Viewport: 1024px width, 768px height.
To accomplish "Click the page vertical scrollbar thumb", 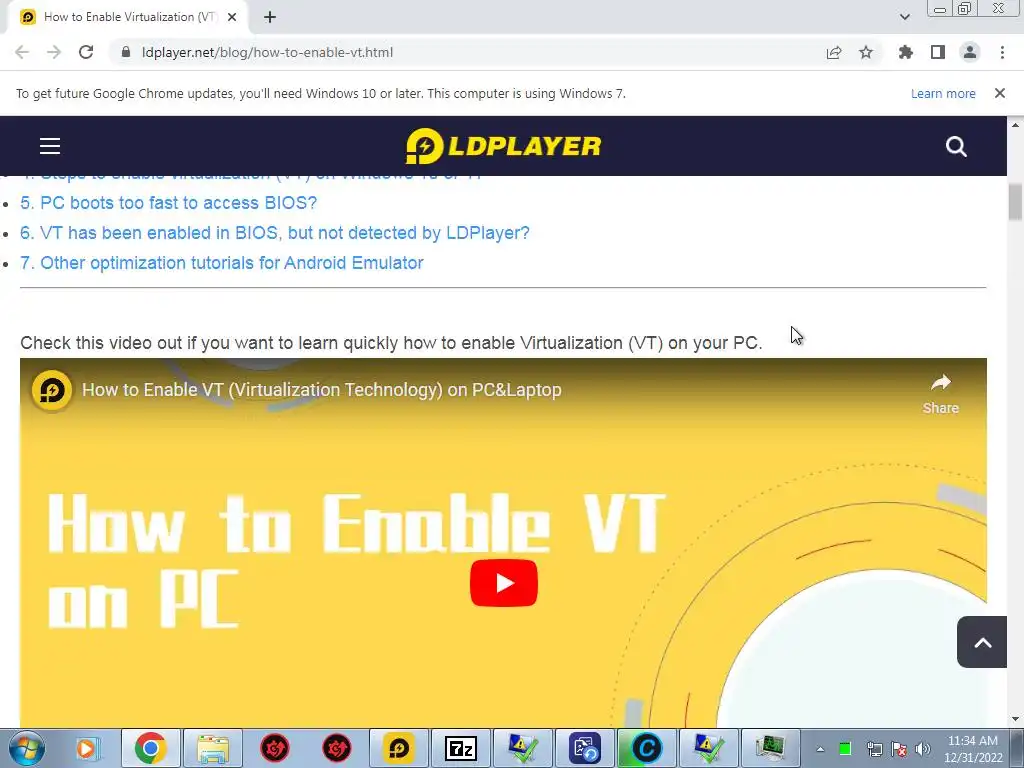I will point(1016,202).
